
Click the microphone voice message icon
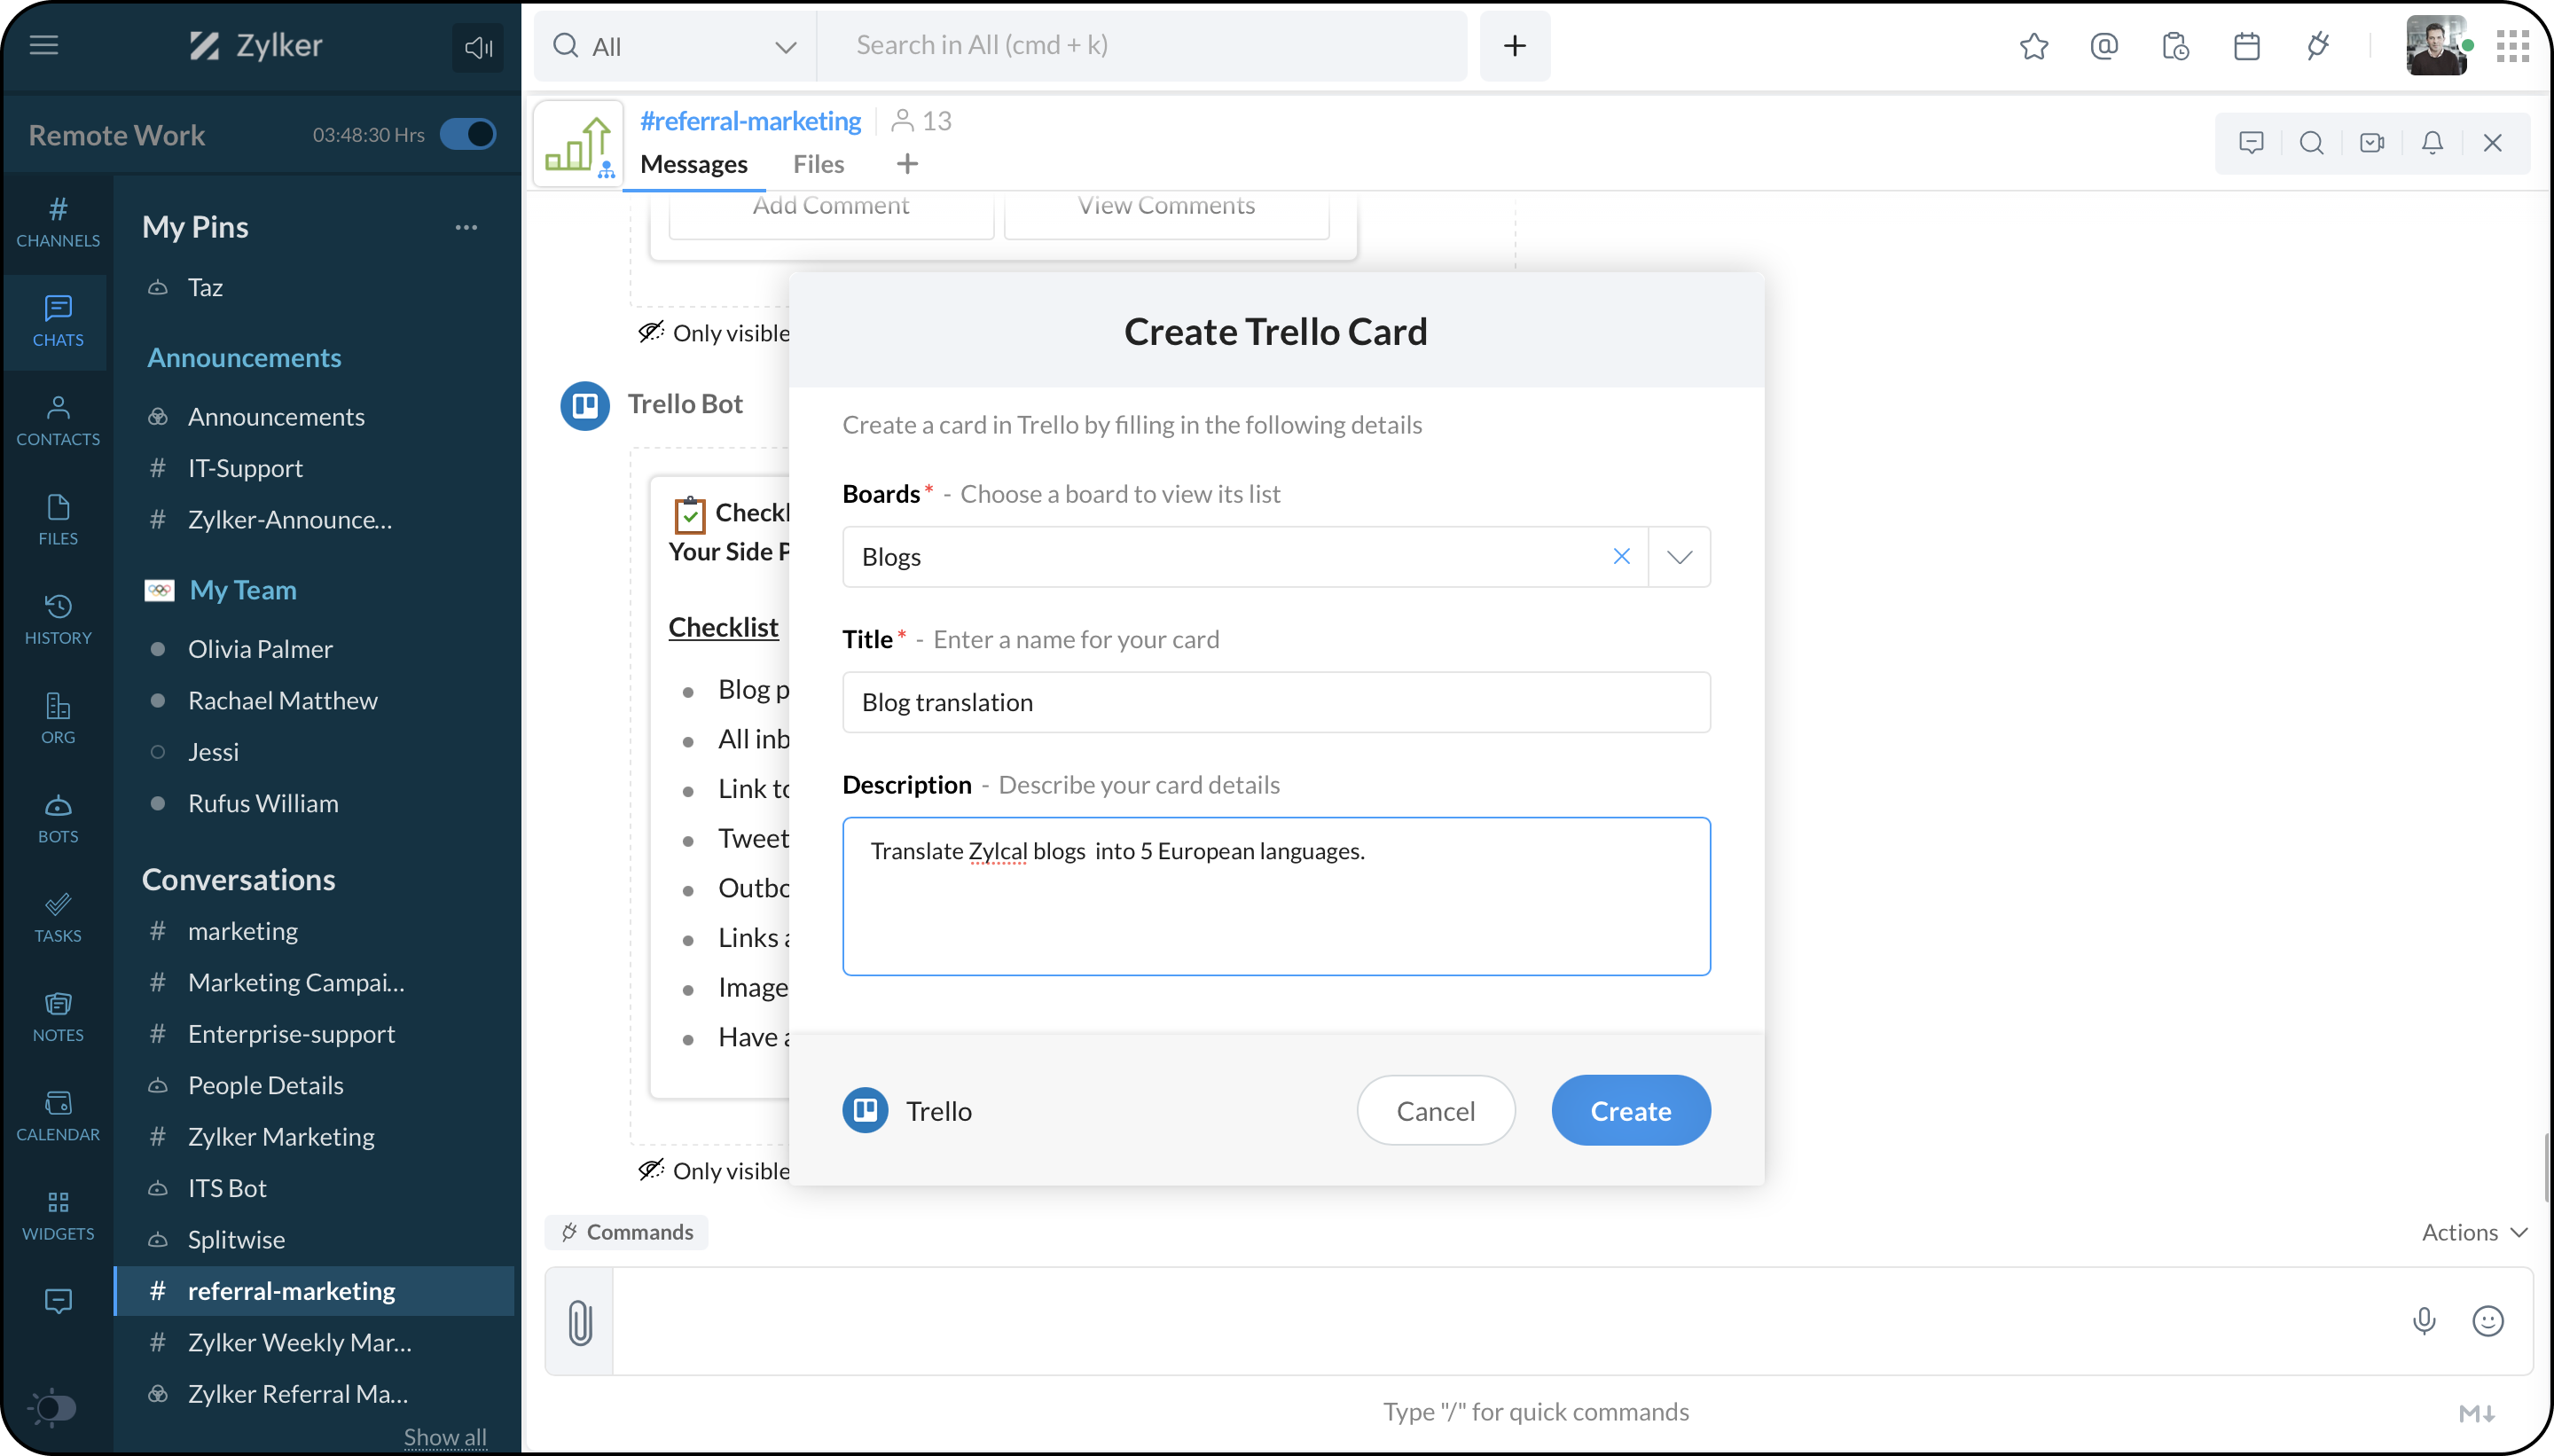click(2424, 1321)
